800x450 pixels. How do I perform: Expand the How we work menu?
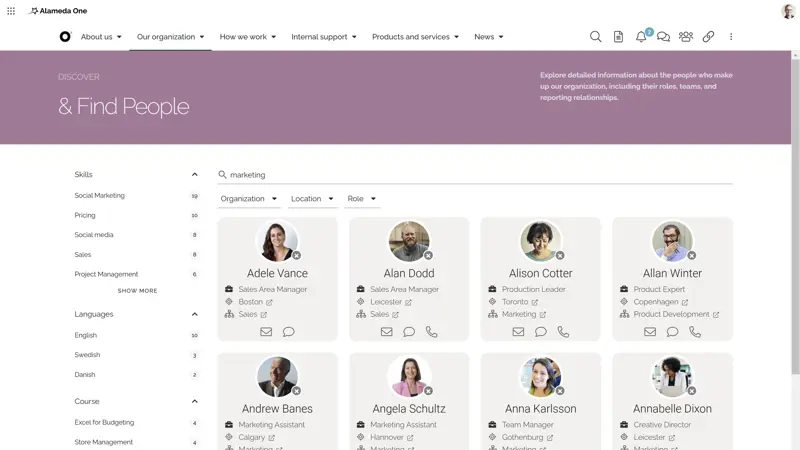247,37
